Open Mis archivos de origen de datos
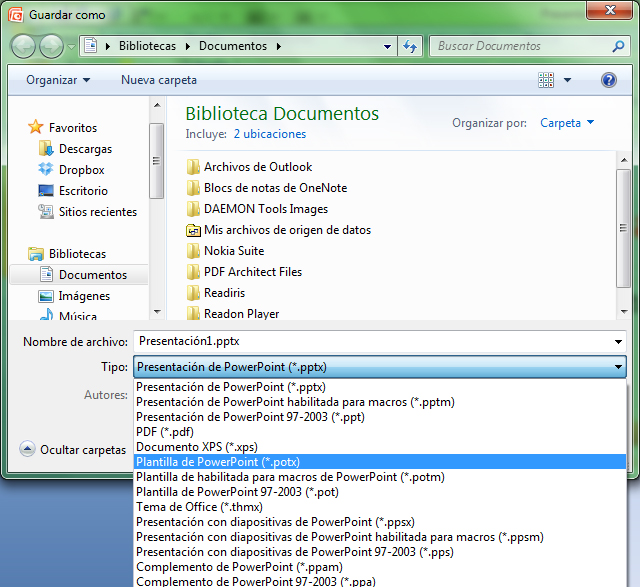 287,230
